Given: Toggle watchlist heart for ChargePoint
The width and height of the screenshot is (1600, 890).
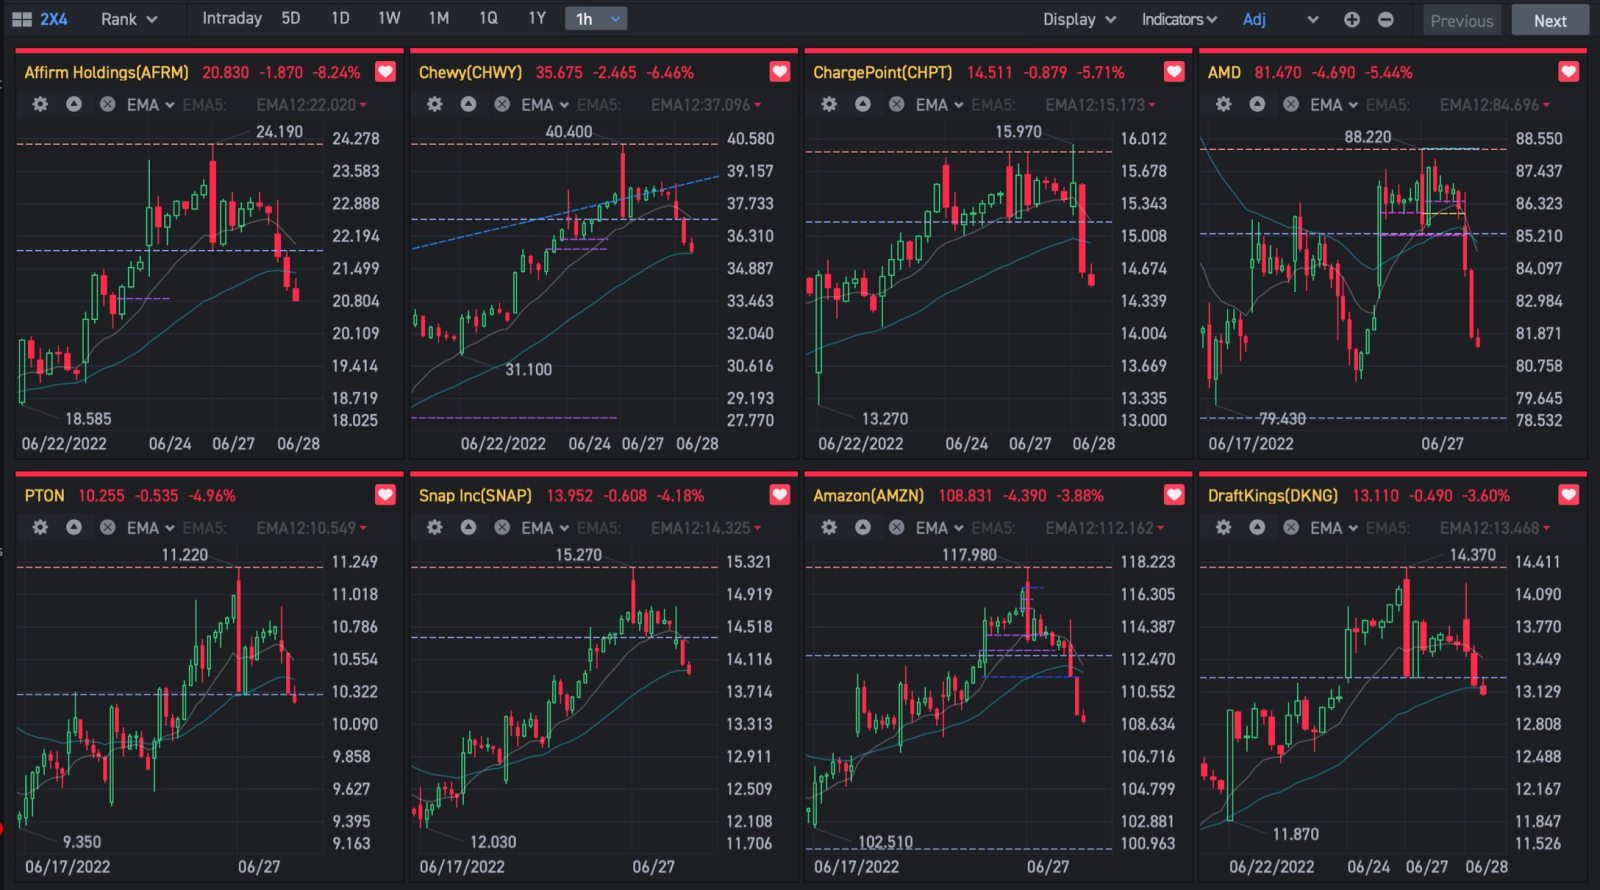Looking at the screenshot, I should coord(1174,72).
